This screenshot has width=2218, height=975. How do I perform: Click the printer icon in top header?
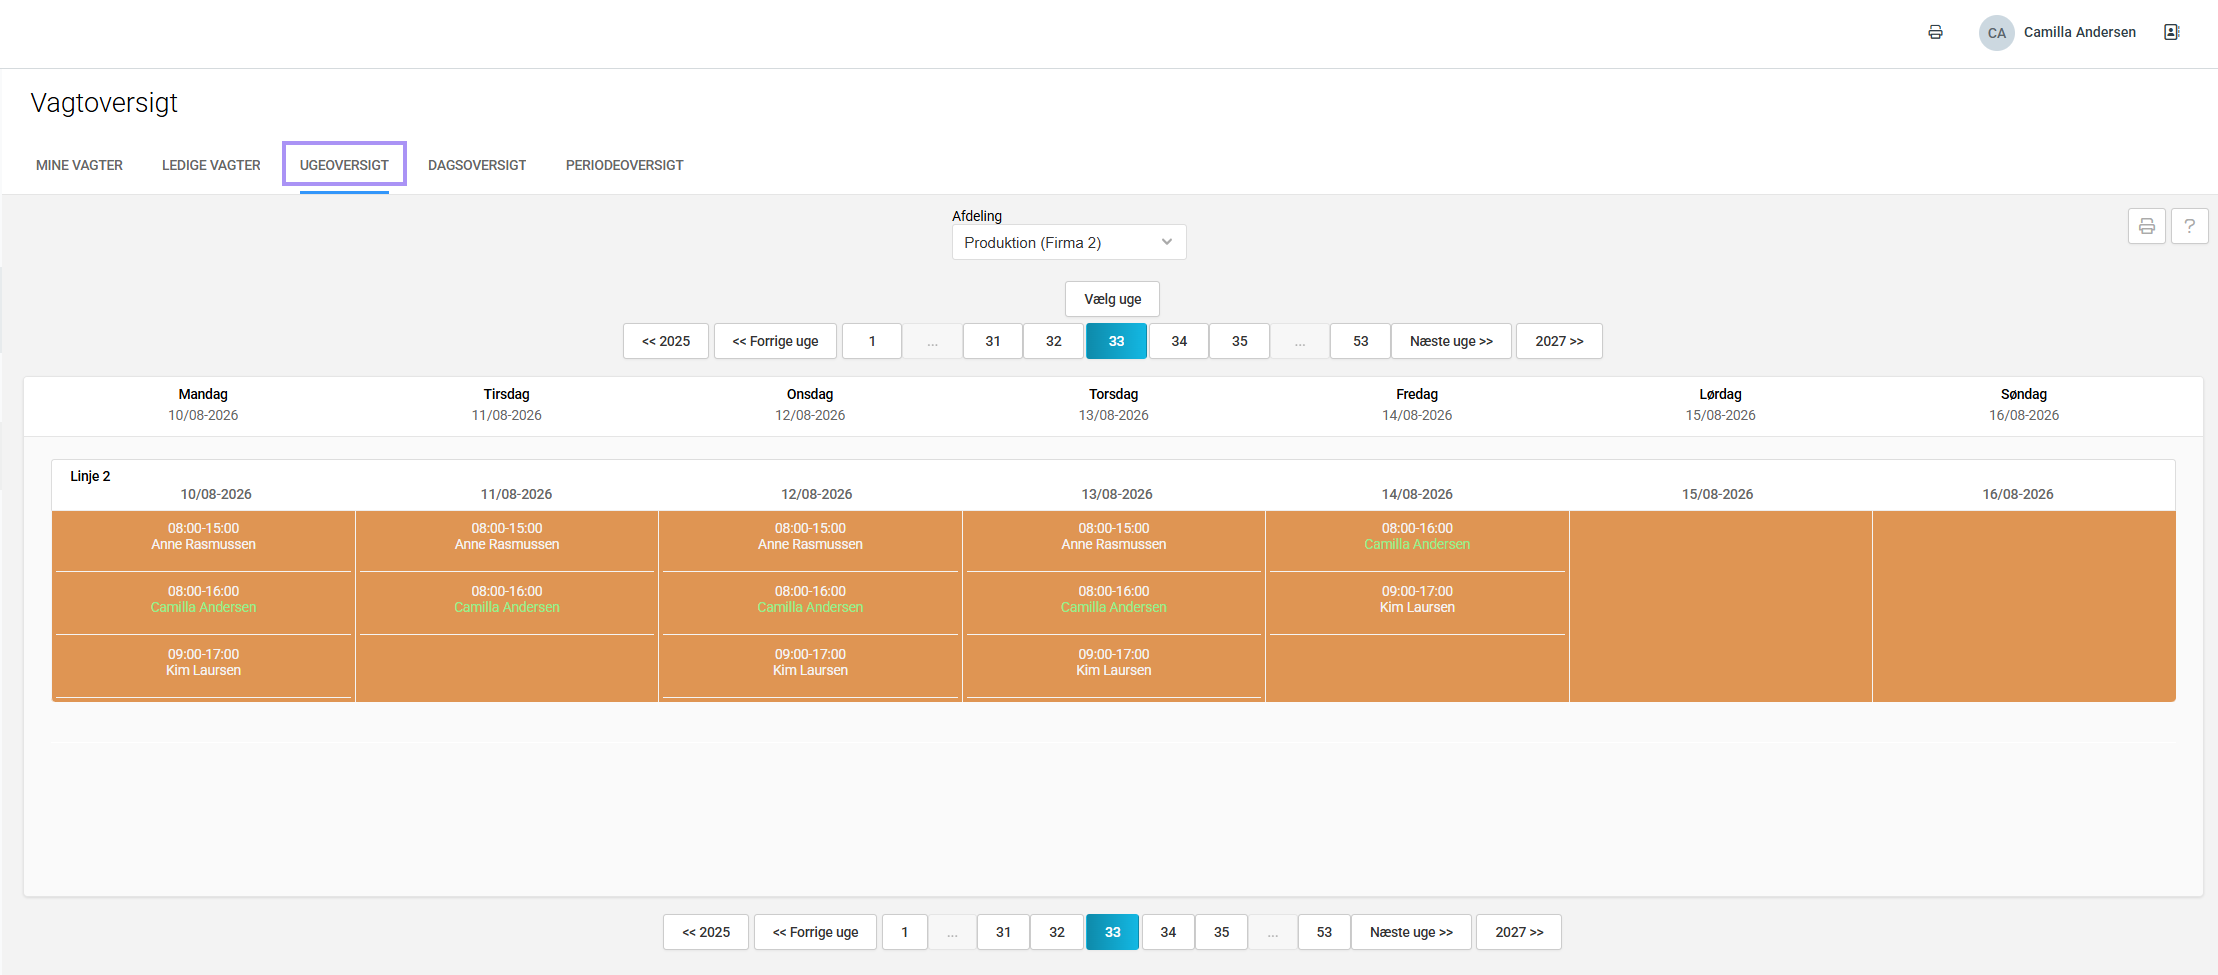pos(1935,32)
